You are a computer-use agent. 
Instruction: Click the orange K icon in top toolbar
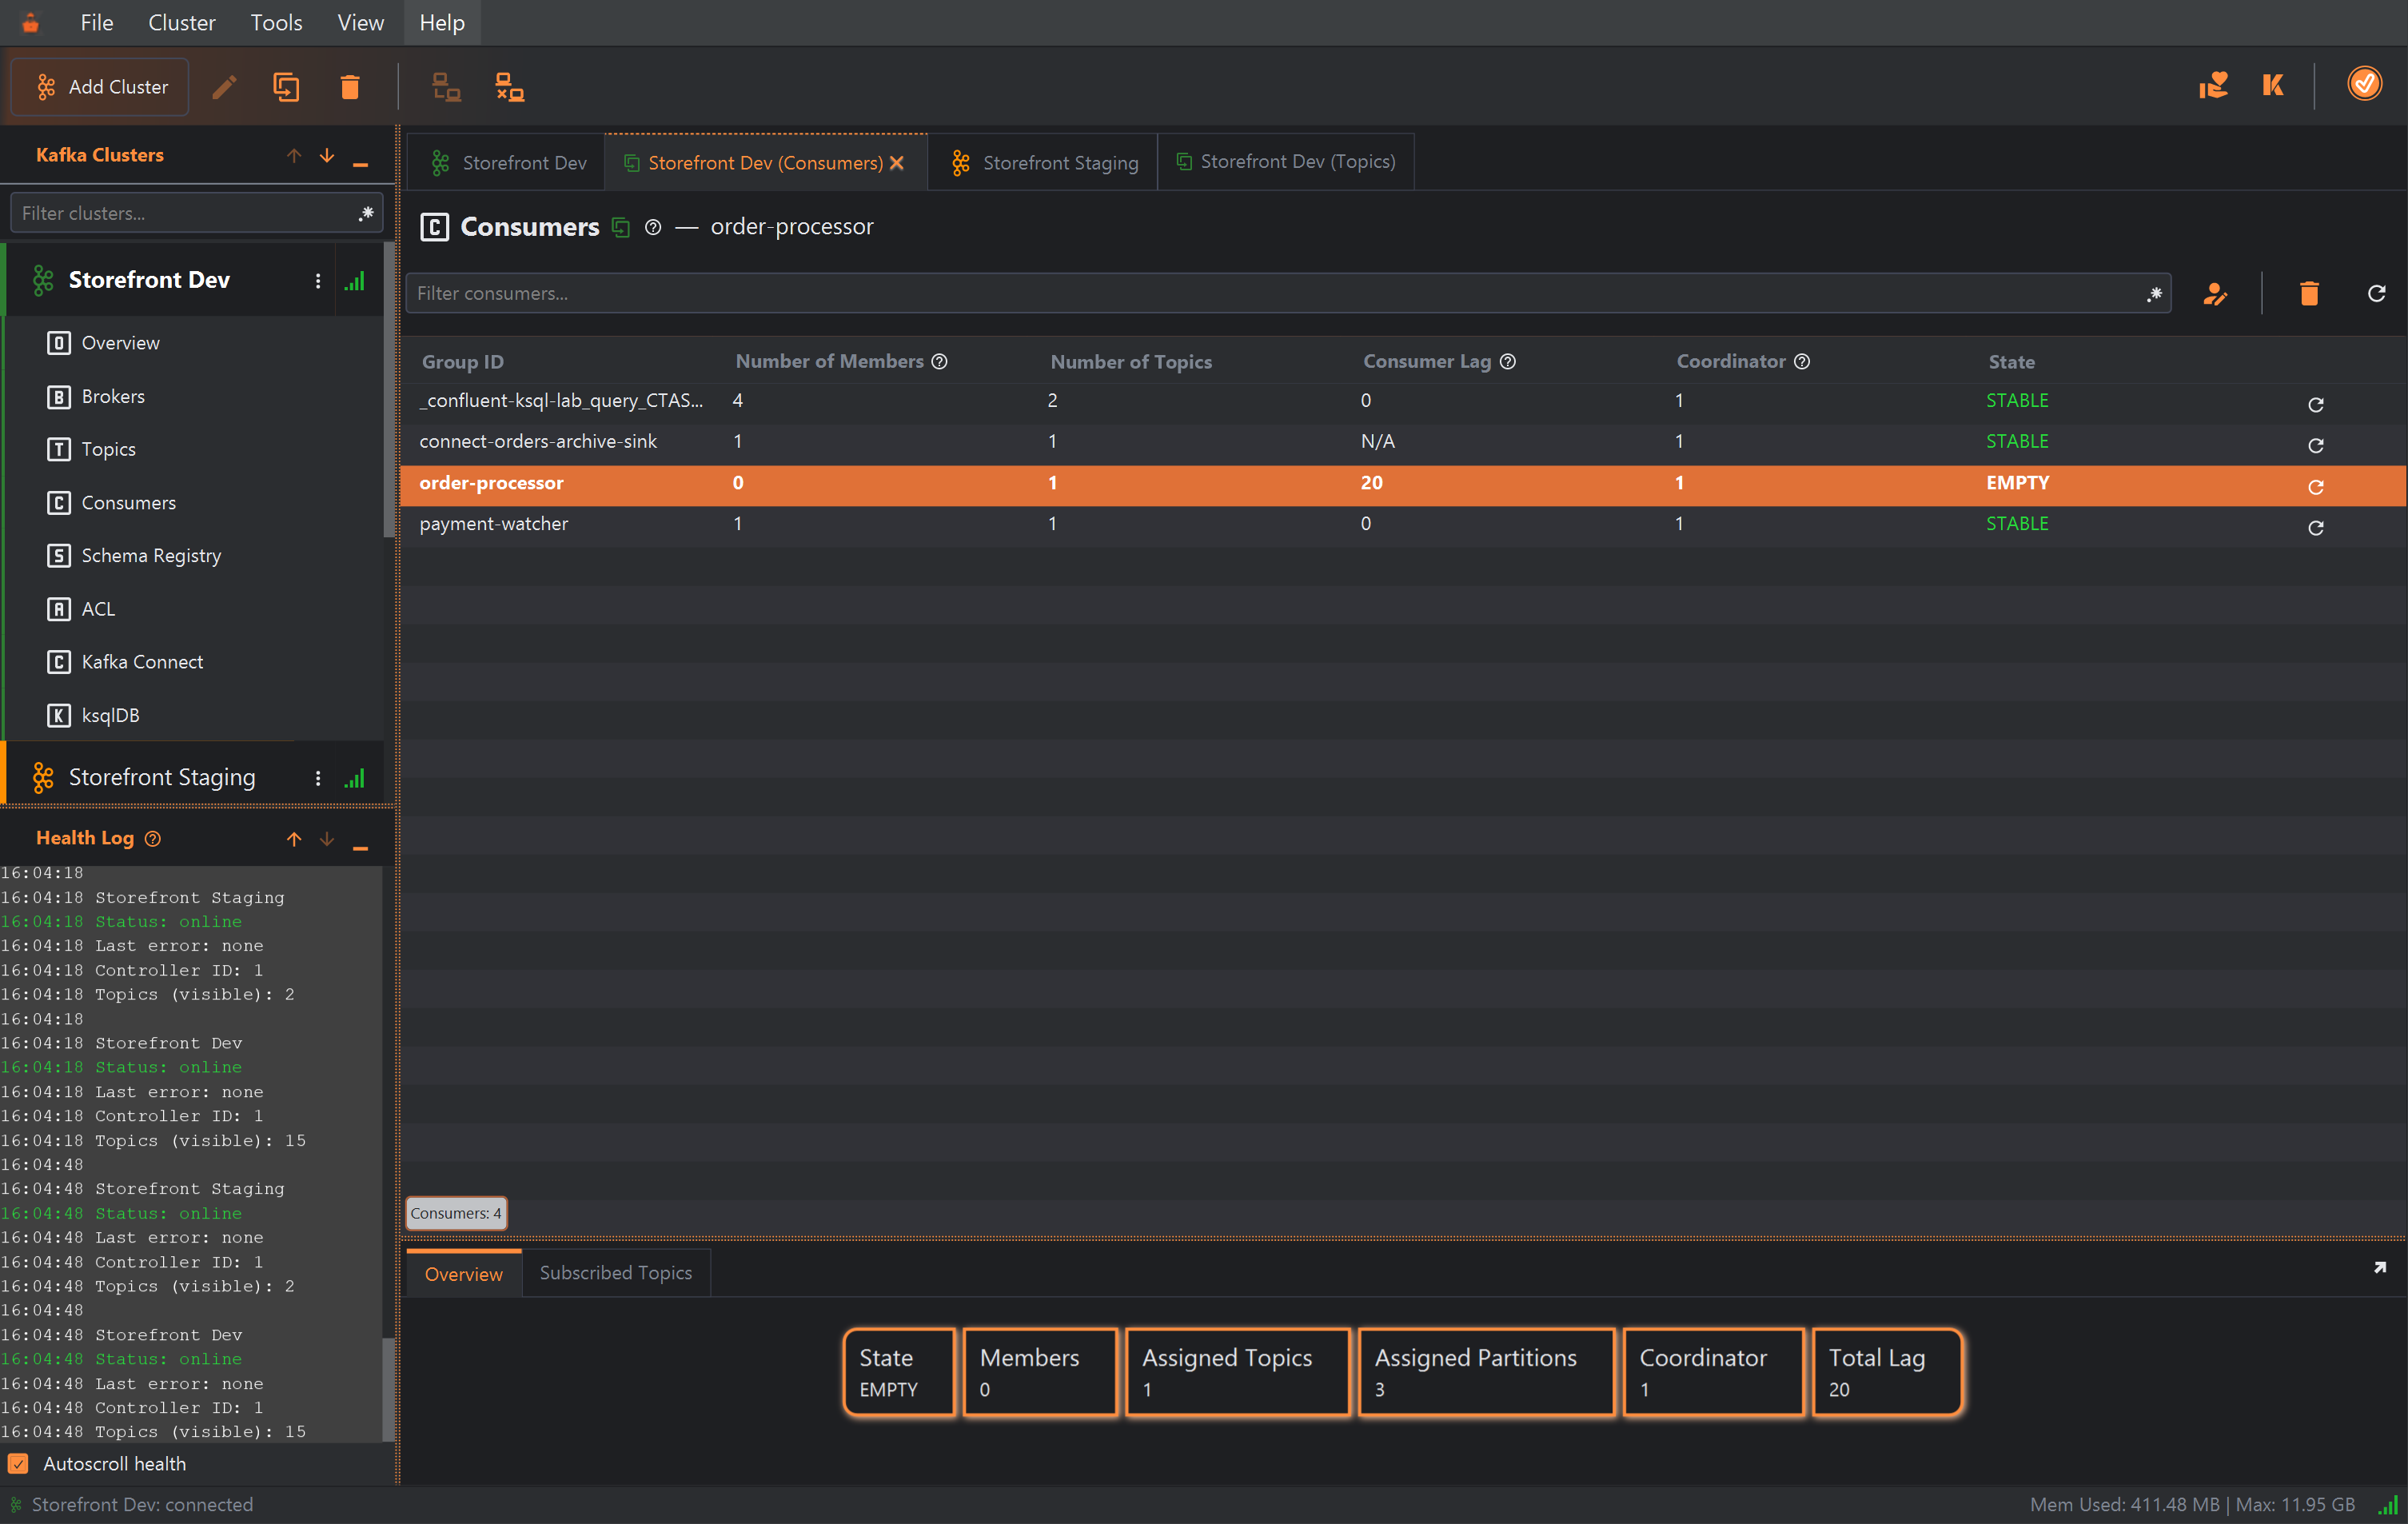point(2273,85)
